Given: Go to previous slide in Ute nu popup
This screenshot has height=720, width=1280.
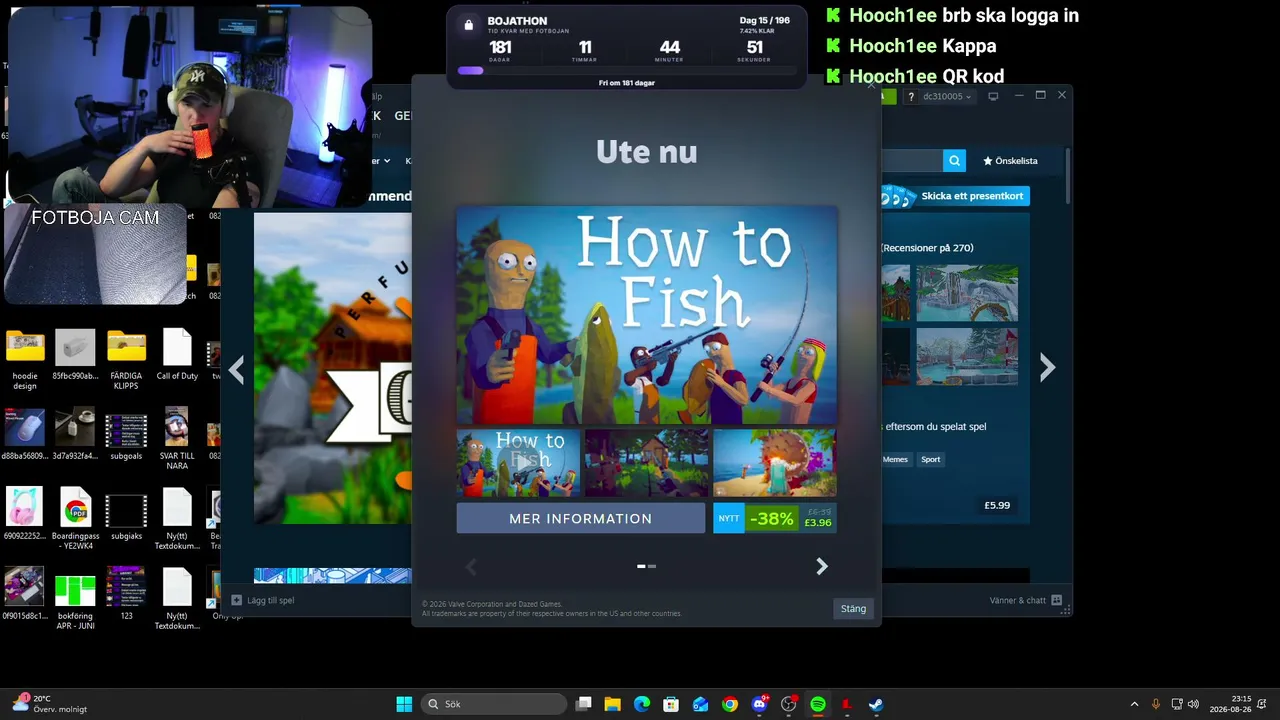Looking at the screenshot, I should coord(471,567).
